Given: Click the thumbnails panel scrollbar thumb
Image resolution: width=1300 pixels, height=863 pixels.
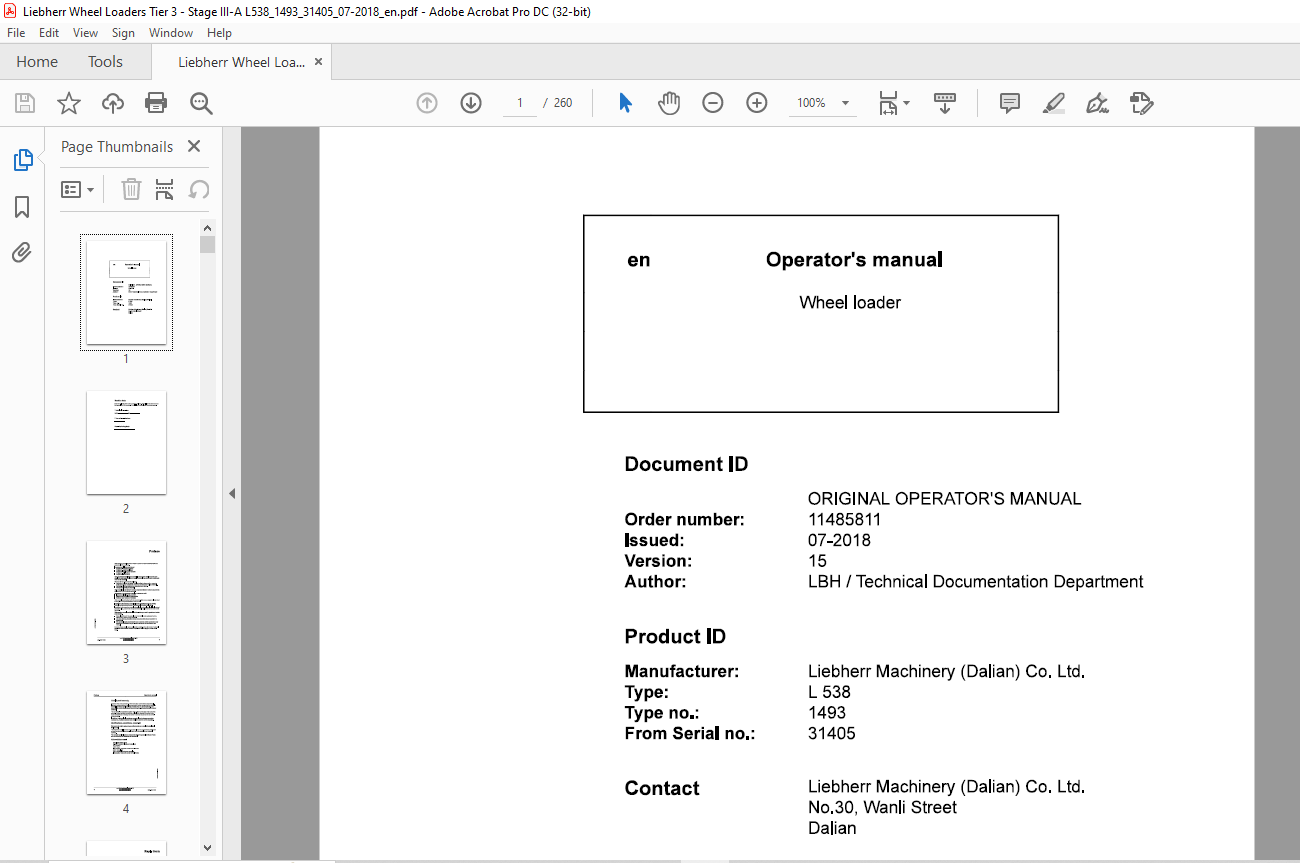Looking at the screenshot, I should point(207,244).
